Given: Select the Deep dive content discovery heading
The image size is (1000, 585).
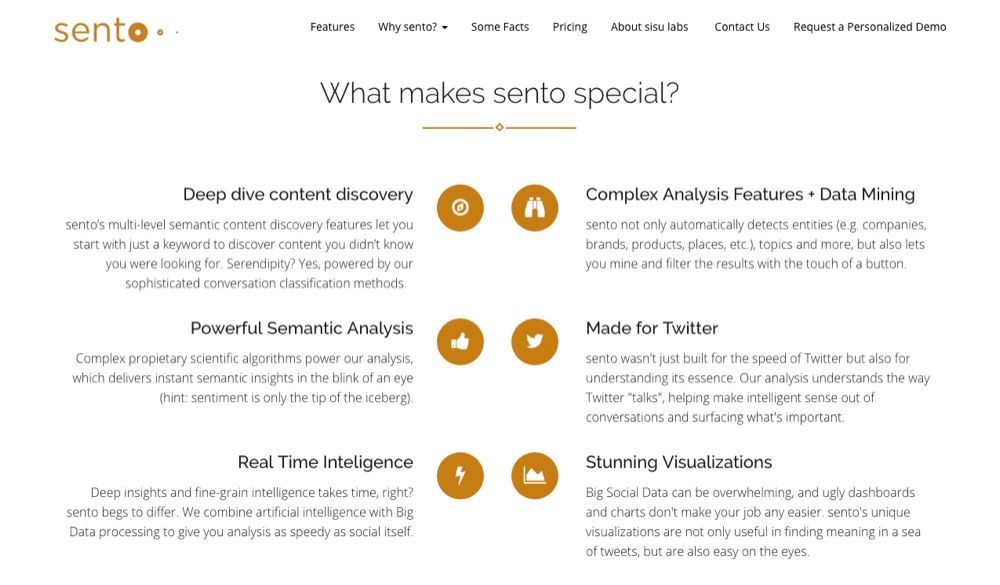Looking at the screenshot, I should tap(298, 195).
